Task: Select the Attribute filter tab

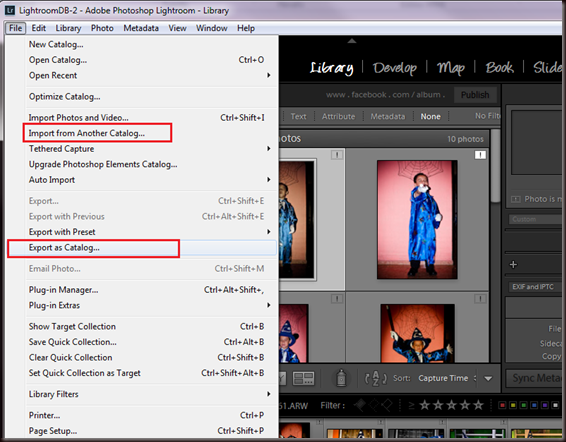Action: click(338, 116)
